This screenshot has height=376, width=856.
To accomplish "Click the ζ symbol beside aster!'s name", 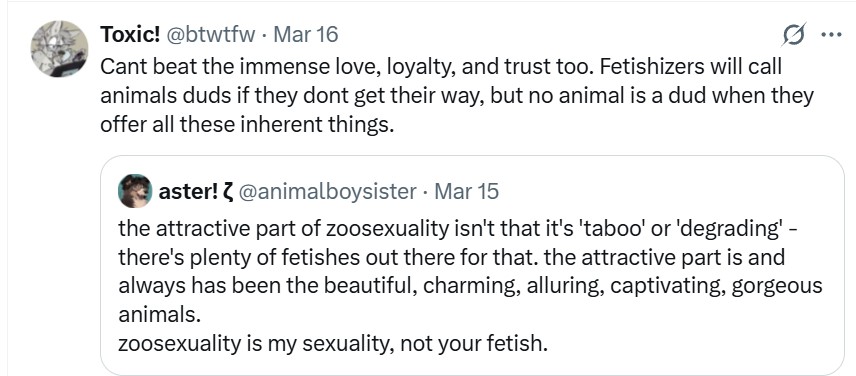I will pos(229,193).
